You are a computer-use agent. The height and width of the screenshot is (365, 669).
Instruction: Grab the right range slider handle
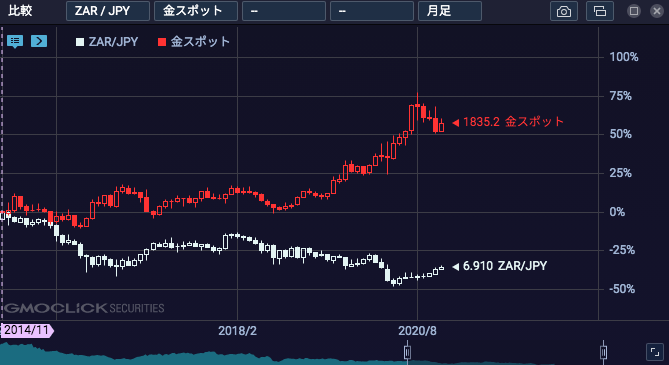click(x=603, y=352)
